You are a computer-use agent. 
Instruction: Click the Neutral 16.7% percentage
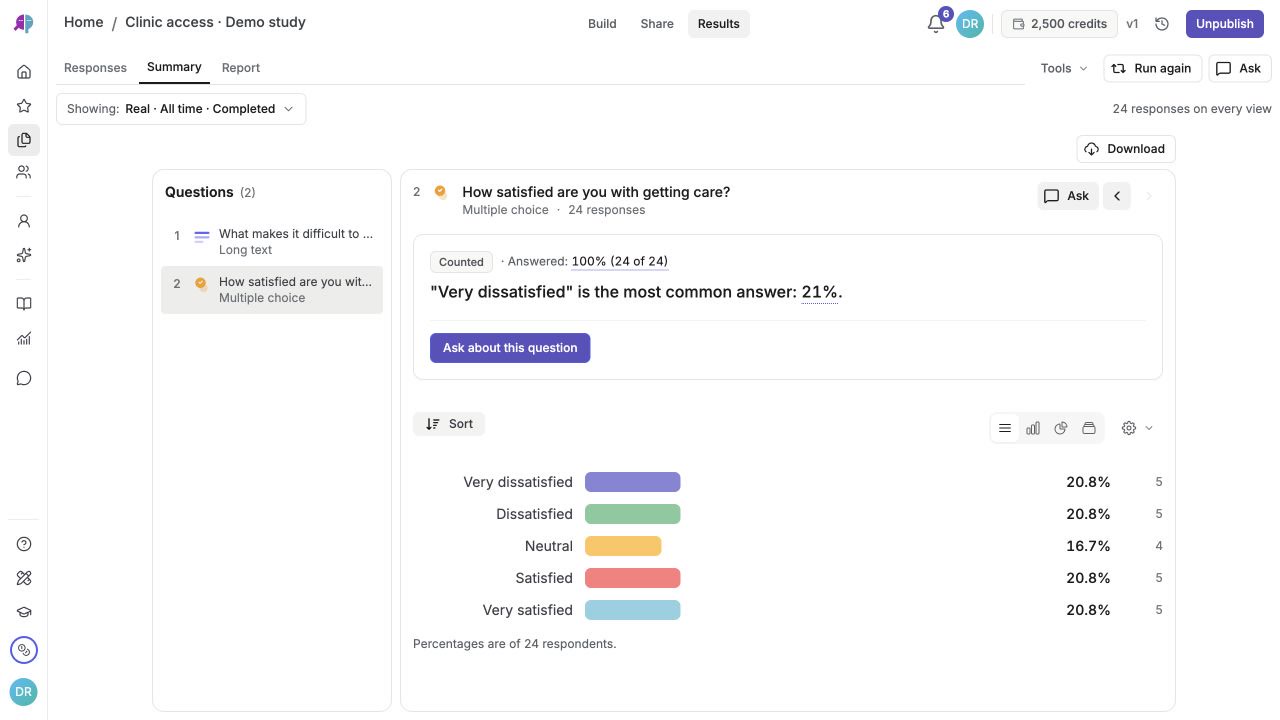click(1088, 546)
